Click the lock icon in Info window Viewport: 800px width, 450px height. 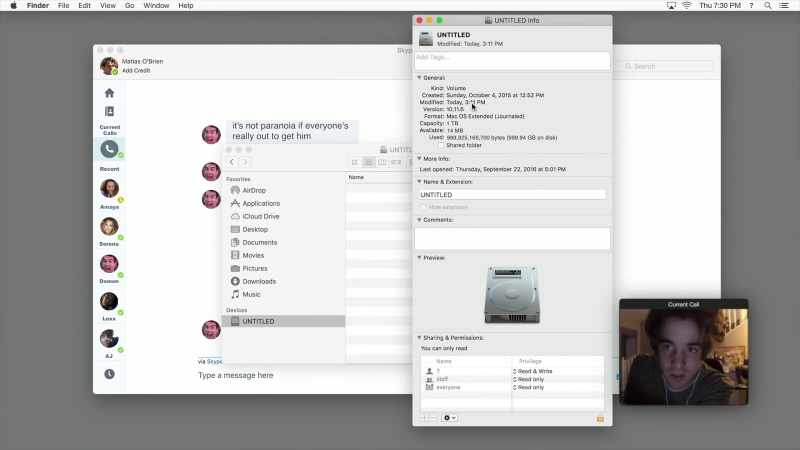tap(601, 419)
